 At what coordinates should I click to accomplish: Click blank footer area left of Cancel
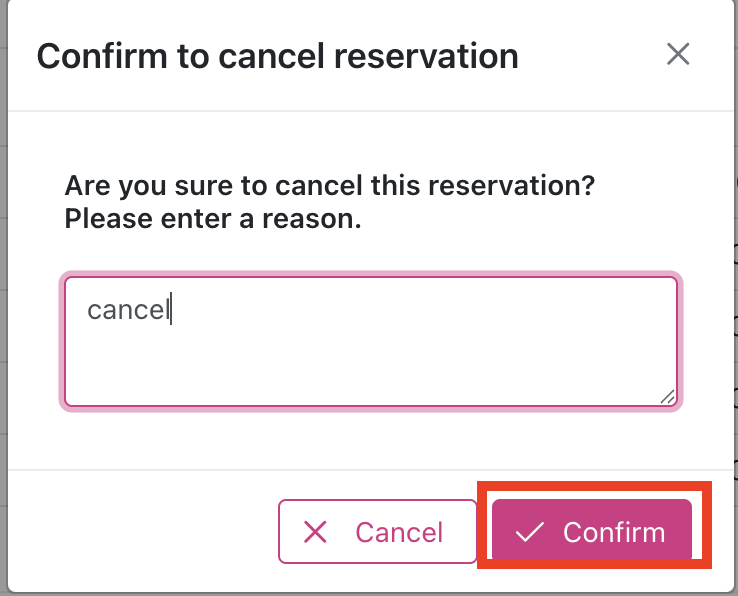pos(140,532)
